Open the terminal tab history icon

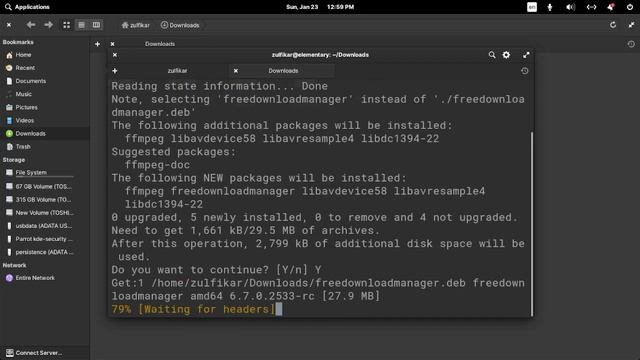[524, 71]
